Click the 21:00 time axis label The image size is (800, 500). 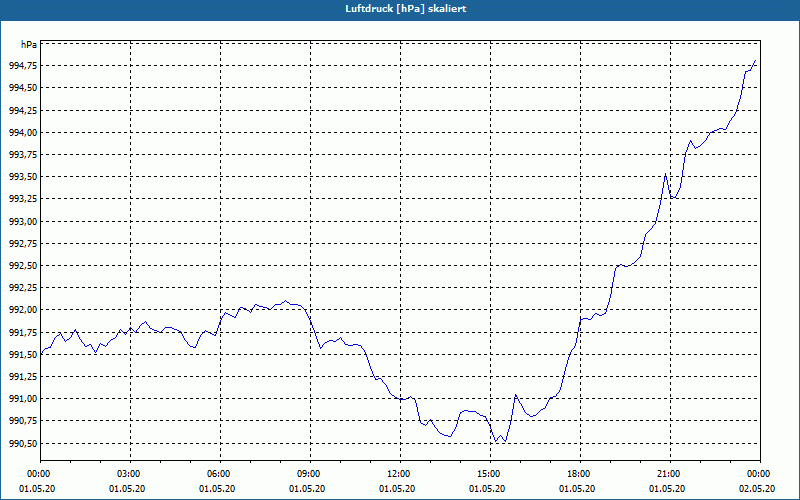pos(670,474)
